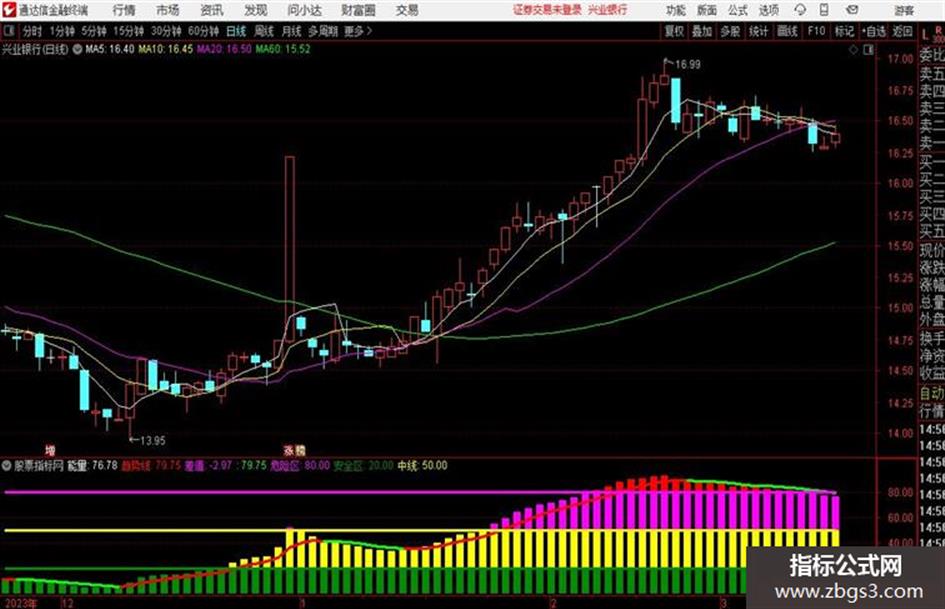Toggle the 自选 watchlist button
The image size is (945, 609).
tap(874, 31)
